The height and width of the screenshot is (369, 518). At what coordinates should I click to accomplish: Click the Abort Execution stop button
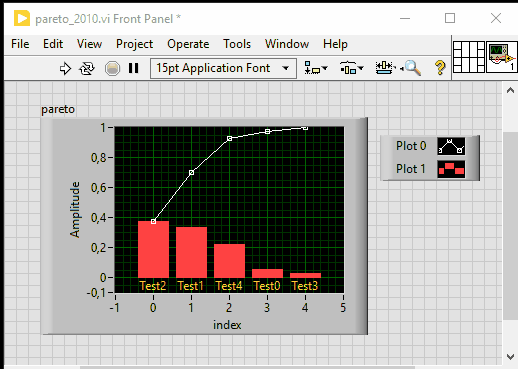pos(112,69)
